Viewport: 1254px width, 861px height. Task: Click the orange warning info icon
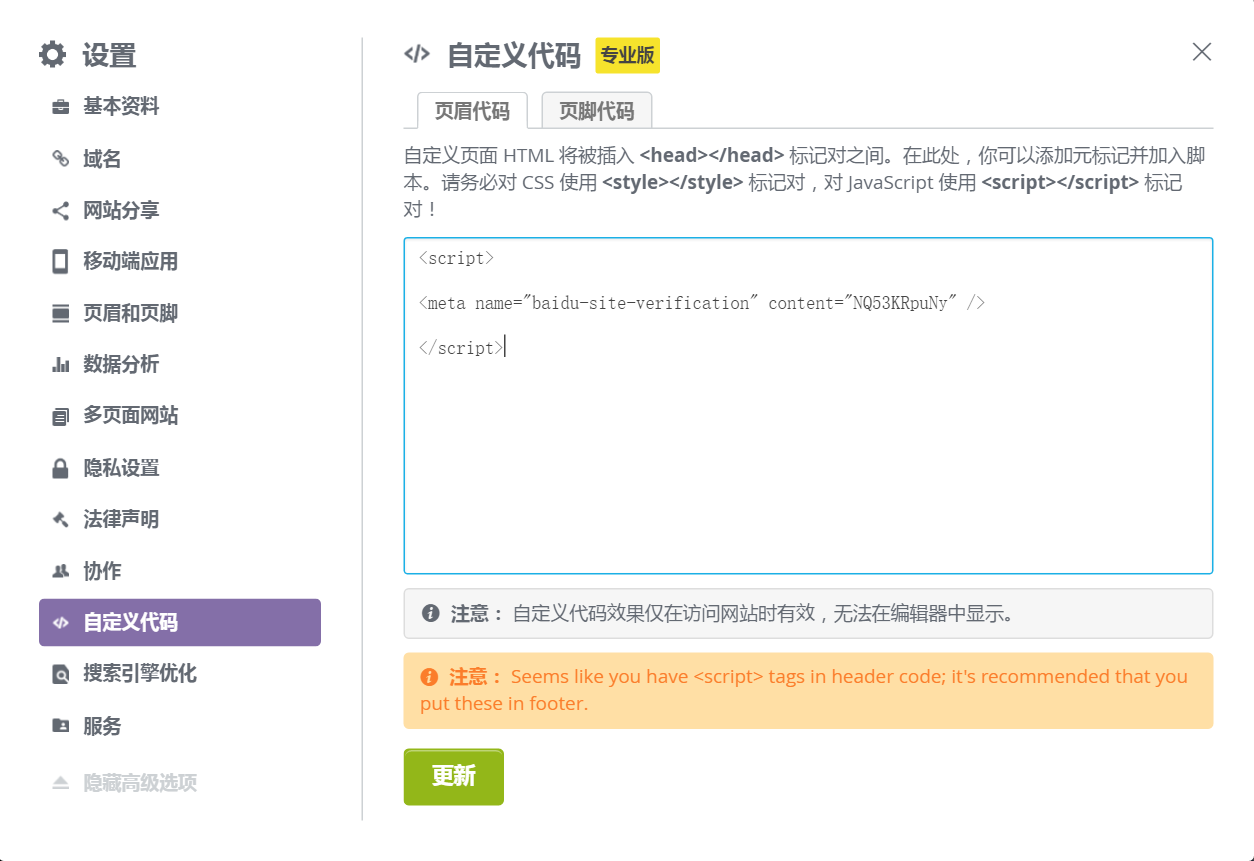coord(430,677)
